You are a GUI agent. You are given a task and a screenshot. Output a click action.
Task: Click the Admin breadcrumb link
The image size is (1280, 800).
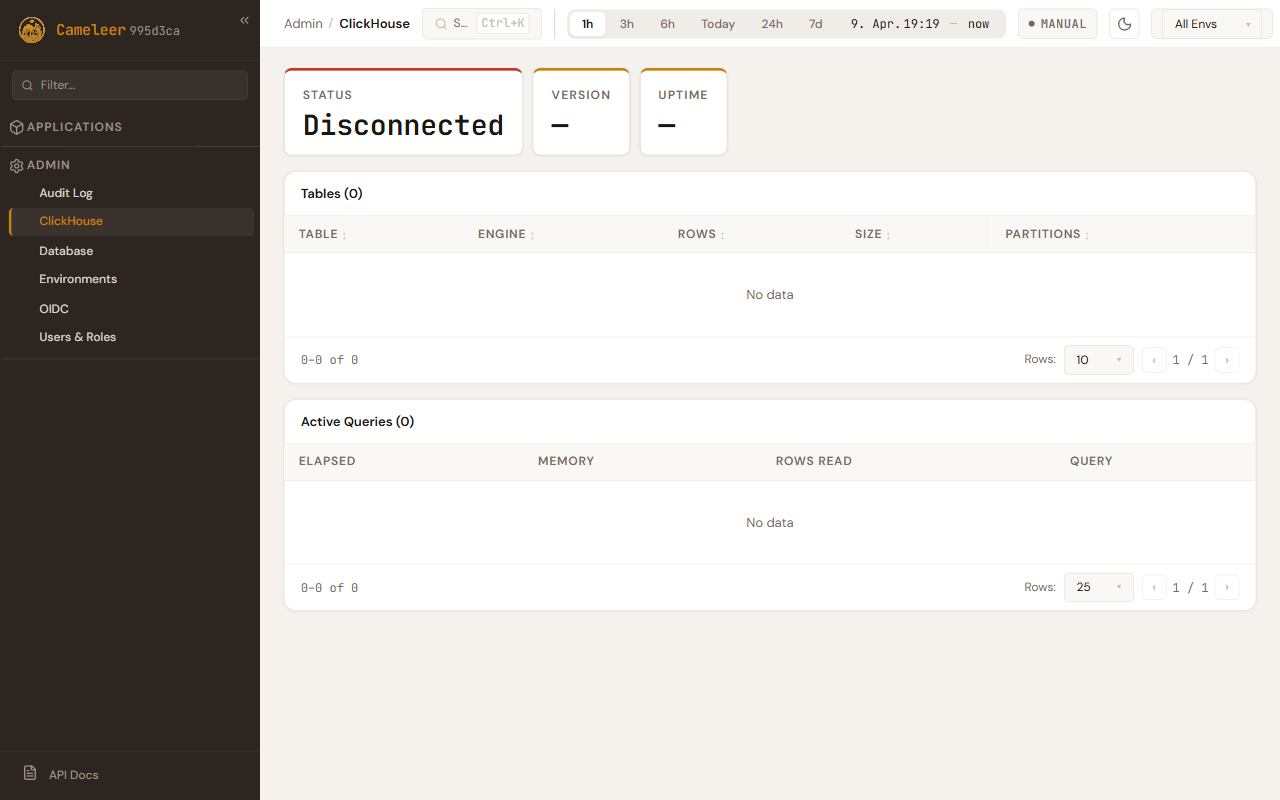click(x=303, y=24)
